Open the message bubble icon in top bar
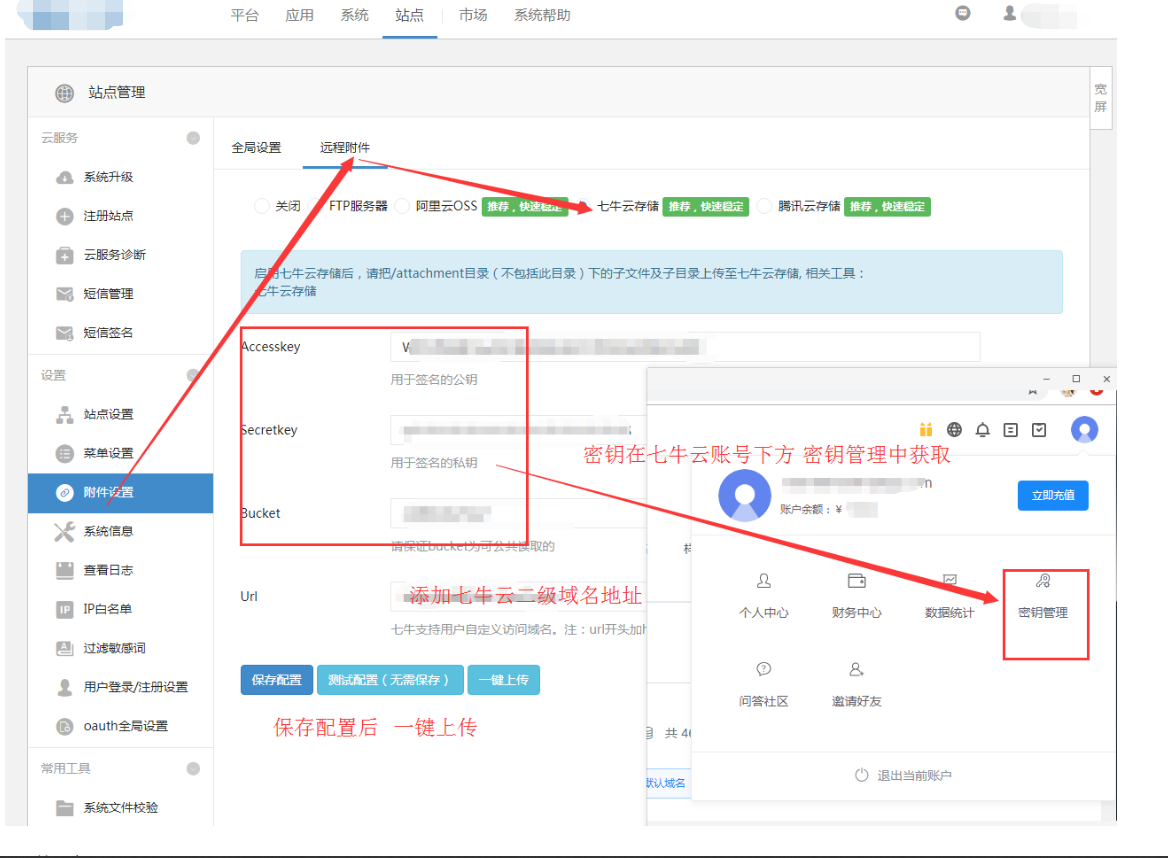This screenshot has width=1168, height=858. tap(962, 13)
